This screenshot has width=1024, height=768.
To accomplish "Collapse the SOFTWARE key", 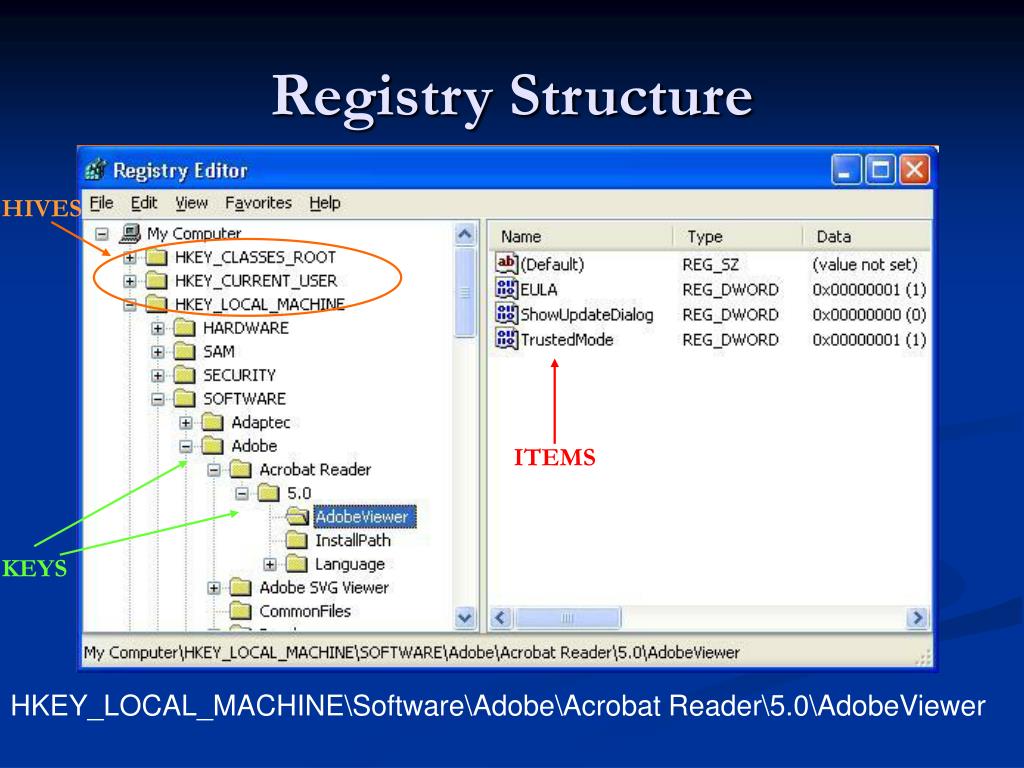I will click(x=157, y=398).
